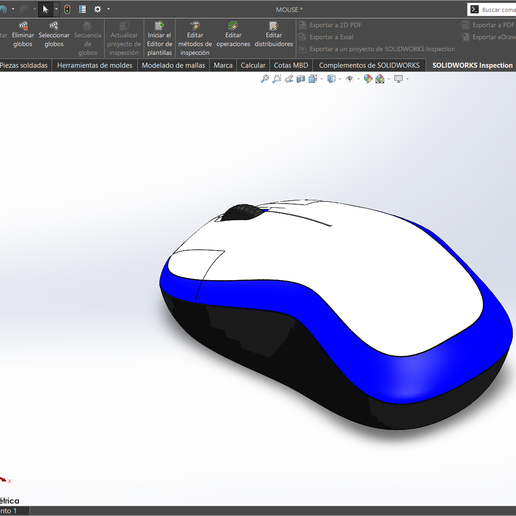Open the Calcular tab
The width and height of the screenshot is (516, 516).
pos(253,65)
